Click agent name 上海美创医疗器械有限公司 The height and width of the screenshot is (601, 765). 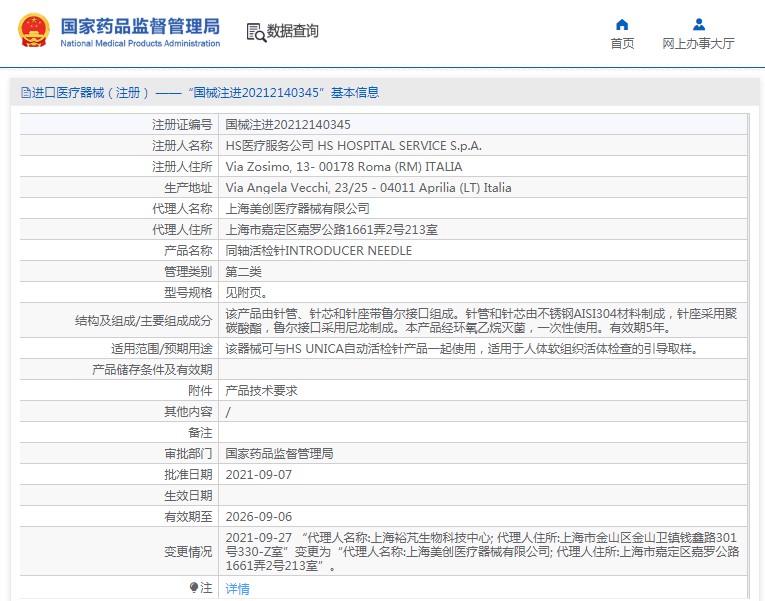coord(297,209)
